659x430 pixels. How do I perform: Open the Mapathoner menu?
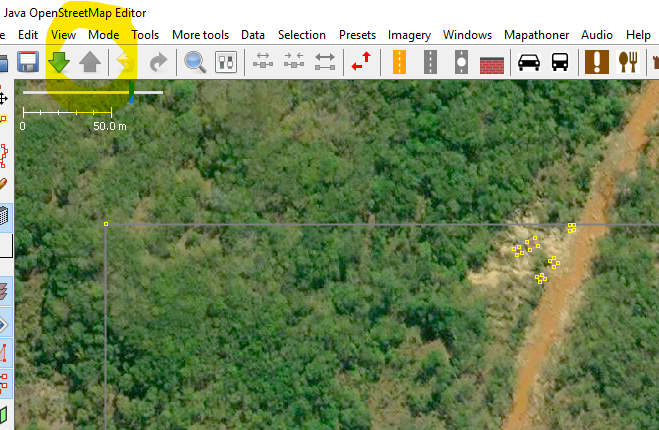(x=538, y=34)
